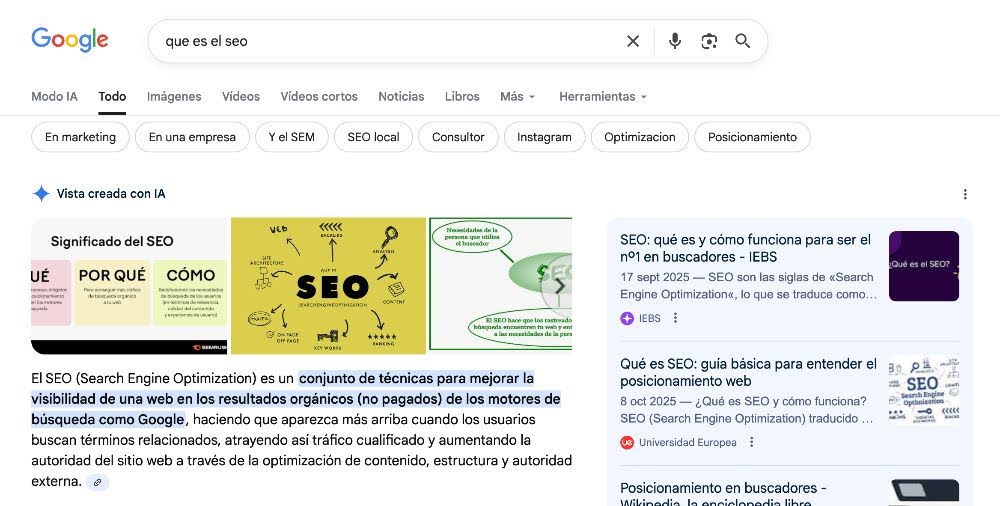Viewport: 1000px width, 506px height.
Task: Select the Instagram chip
Action: click(x=544, y=137)
